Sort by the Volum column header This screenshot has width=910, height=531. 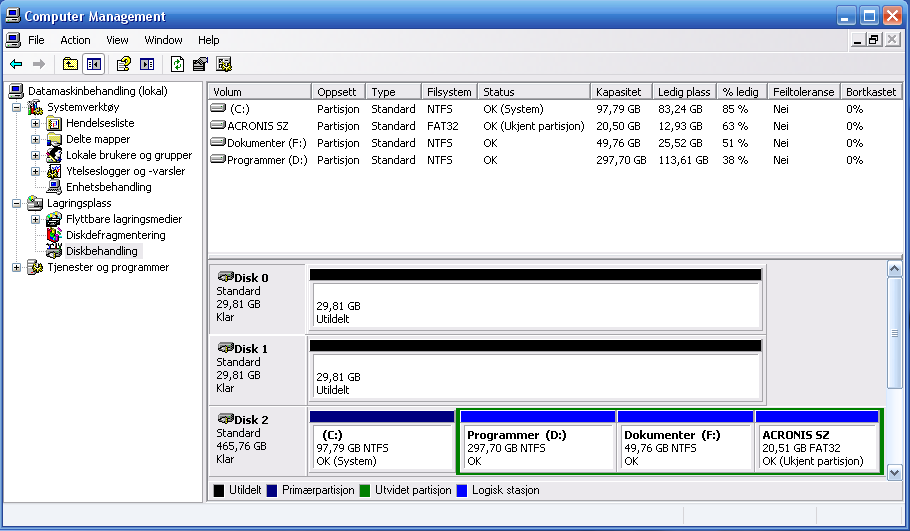point(259,92)
